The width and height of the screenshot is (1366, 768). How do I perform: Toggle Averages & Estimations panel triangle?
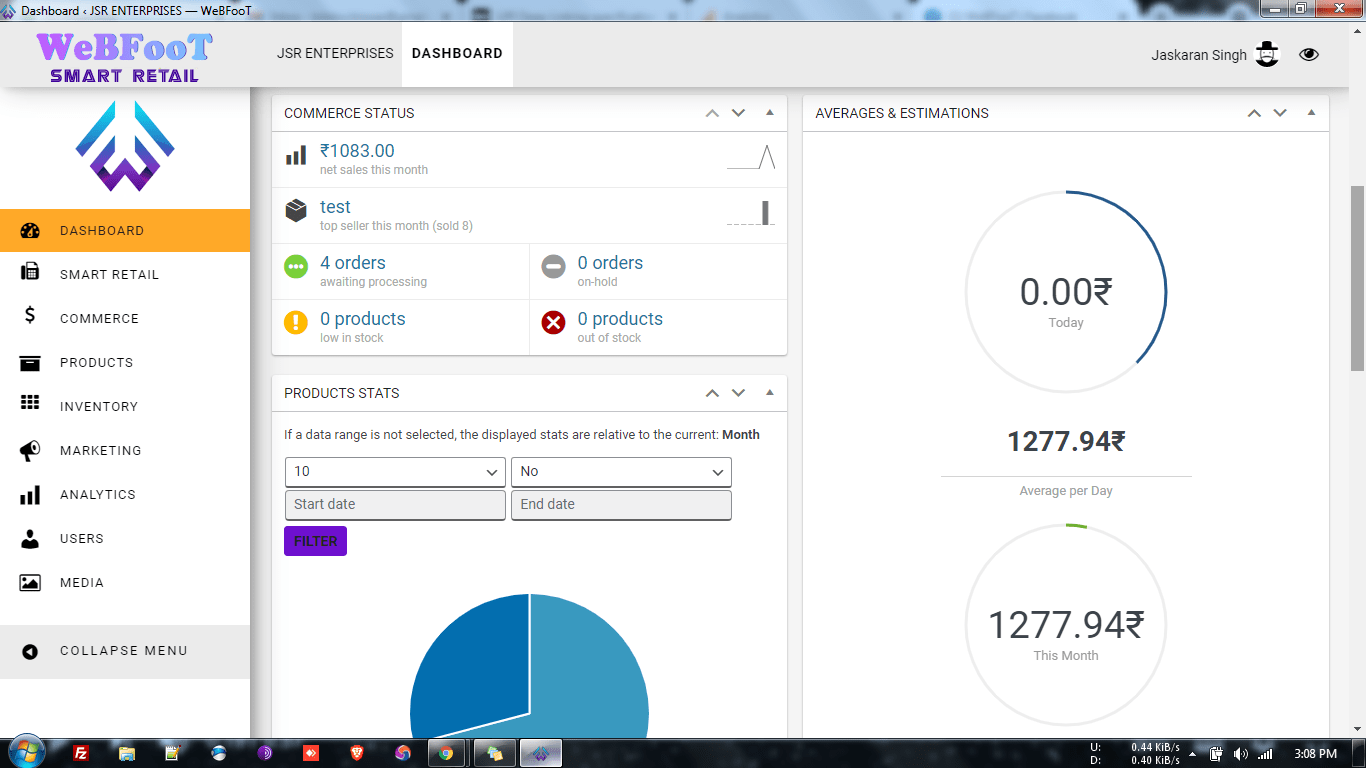click(x=1311, y=113)
